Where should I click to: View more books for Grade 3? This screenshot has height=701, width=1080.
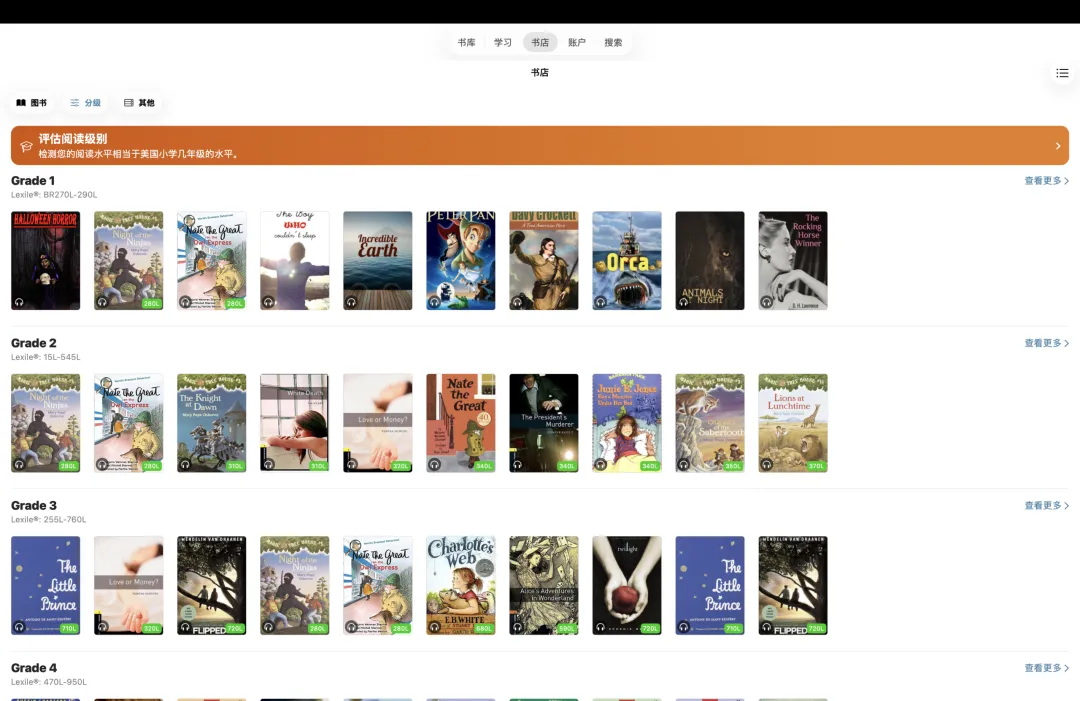coord(1046,506)
